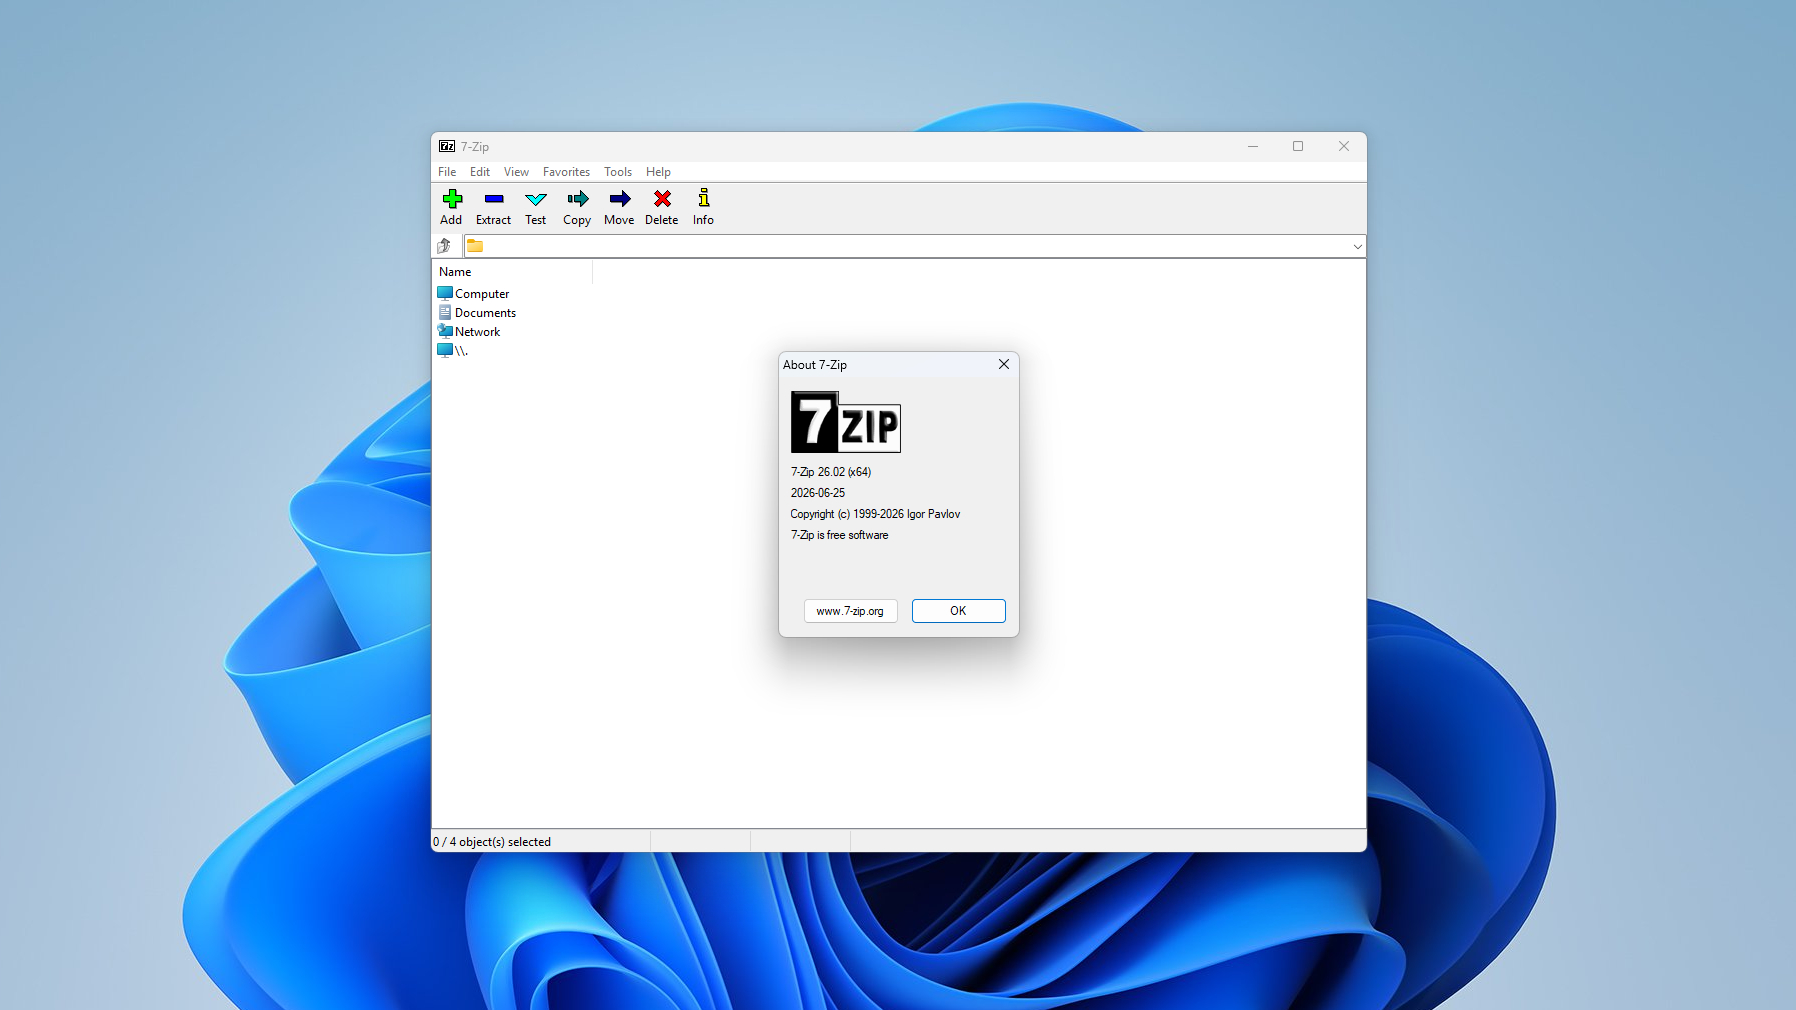This screenshot has height=1010, width=1796.
Task: Click OK in About 7-Zip dialog
Action: coord(958,611)
